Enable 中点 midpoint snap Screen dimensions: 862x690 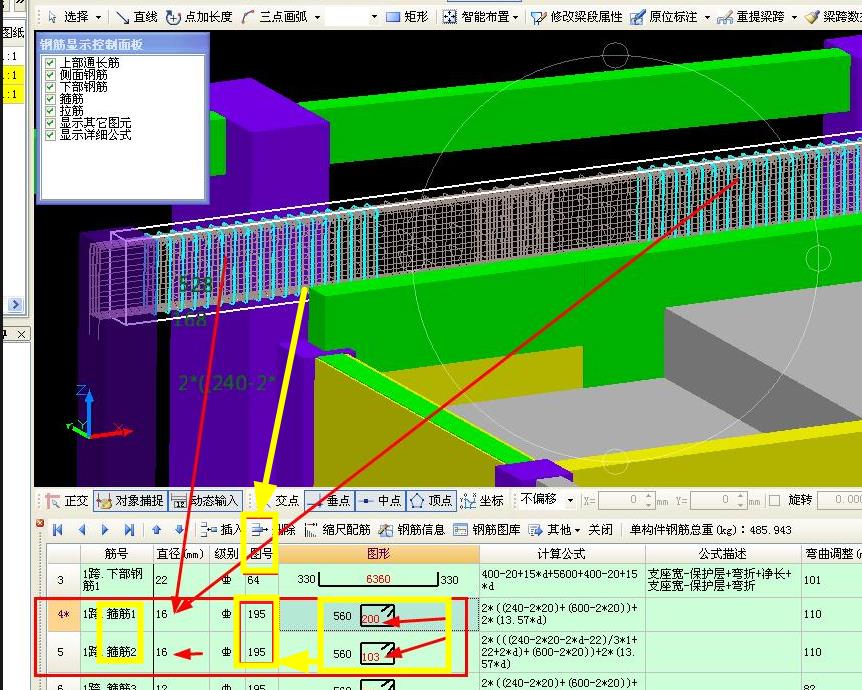380,500
